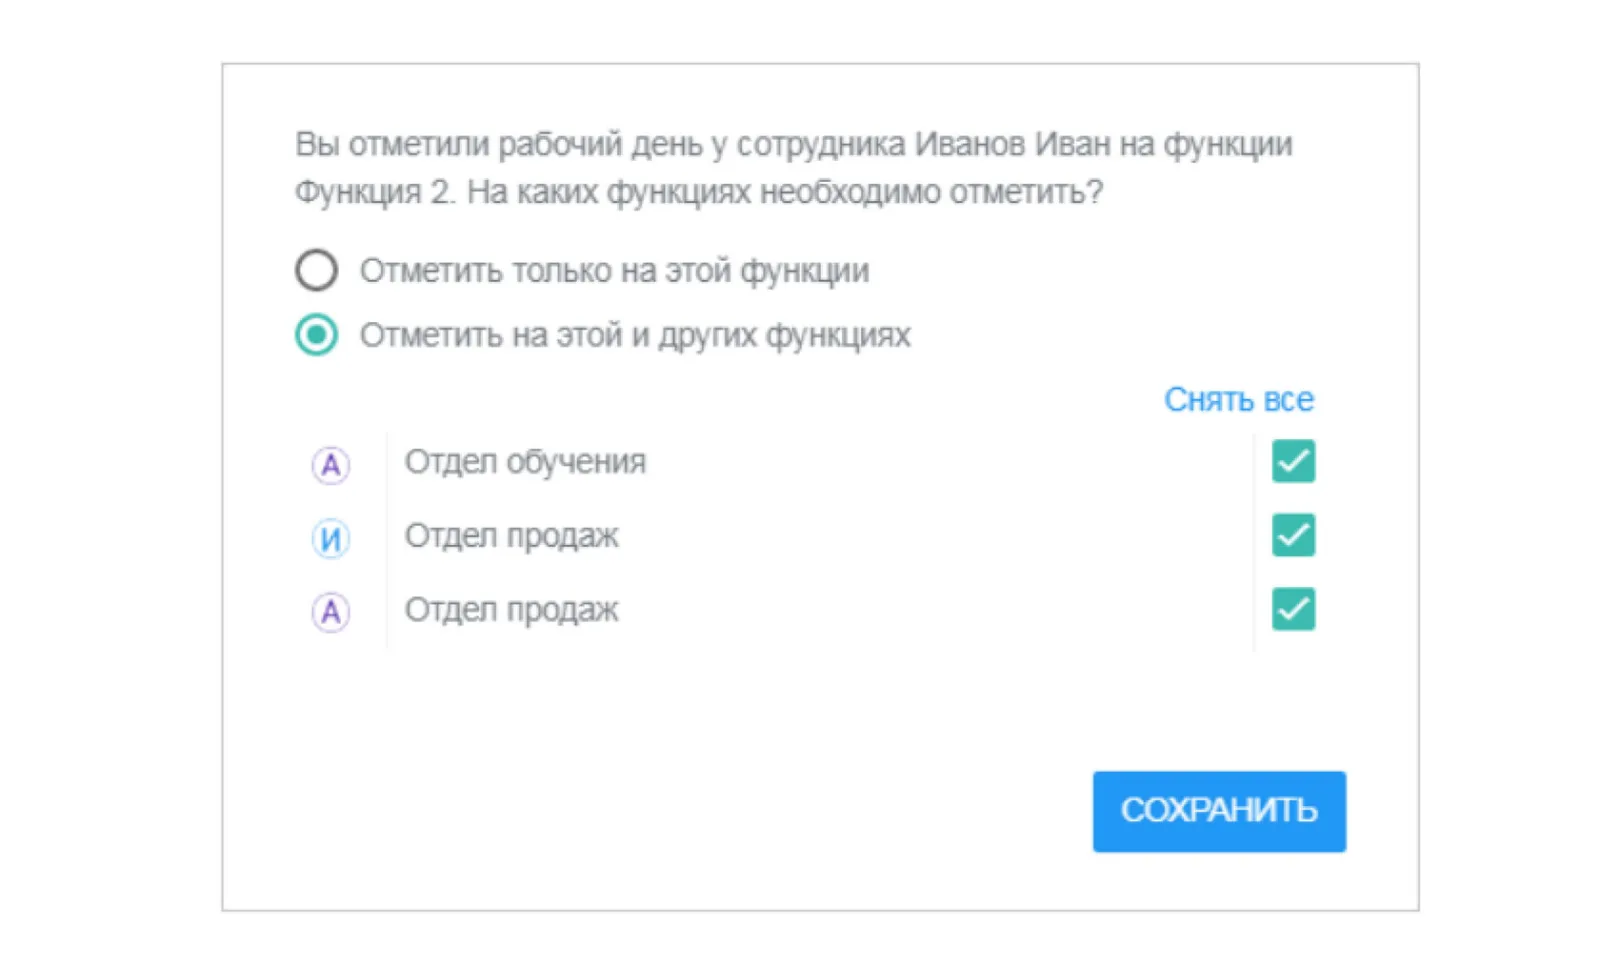Viewport: 1600px width, 966px height.
Task: Click the blue И avatar icon
Action: point(330,539)
